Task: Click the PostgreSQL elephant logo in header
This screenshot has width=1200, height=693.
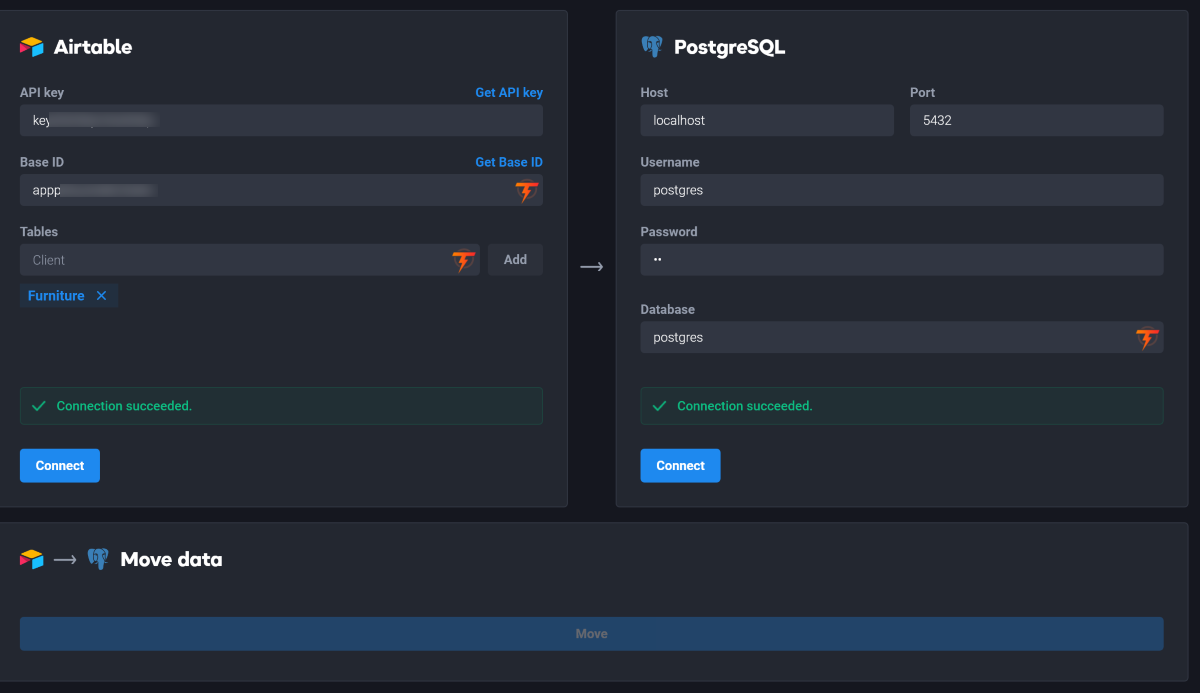Action: tap(652, 47)
